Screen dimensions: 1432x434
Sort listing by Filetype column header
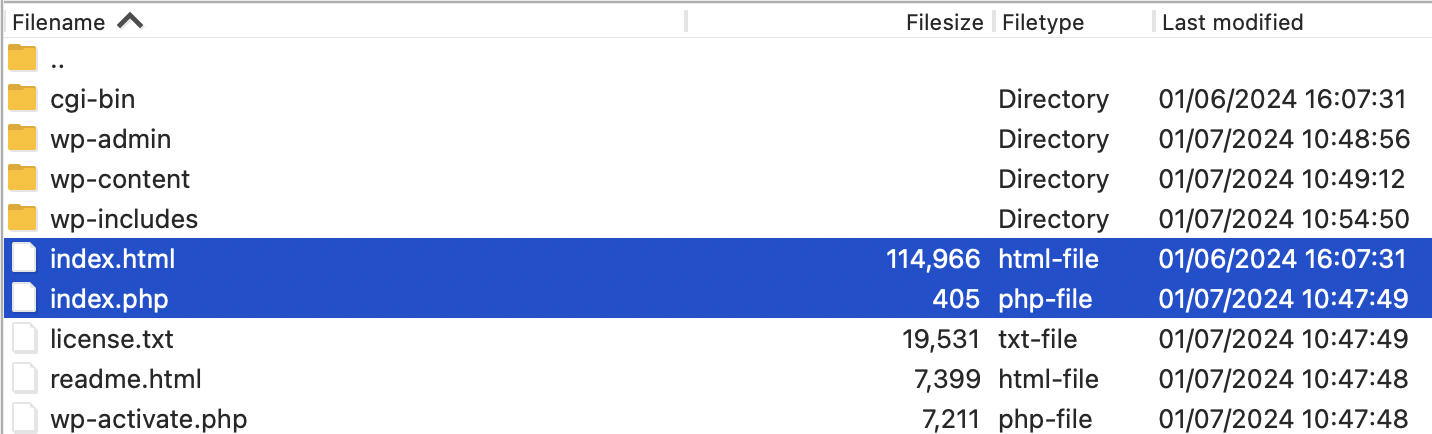(1043, 22)
